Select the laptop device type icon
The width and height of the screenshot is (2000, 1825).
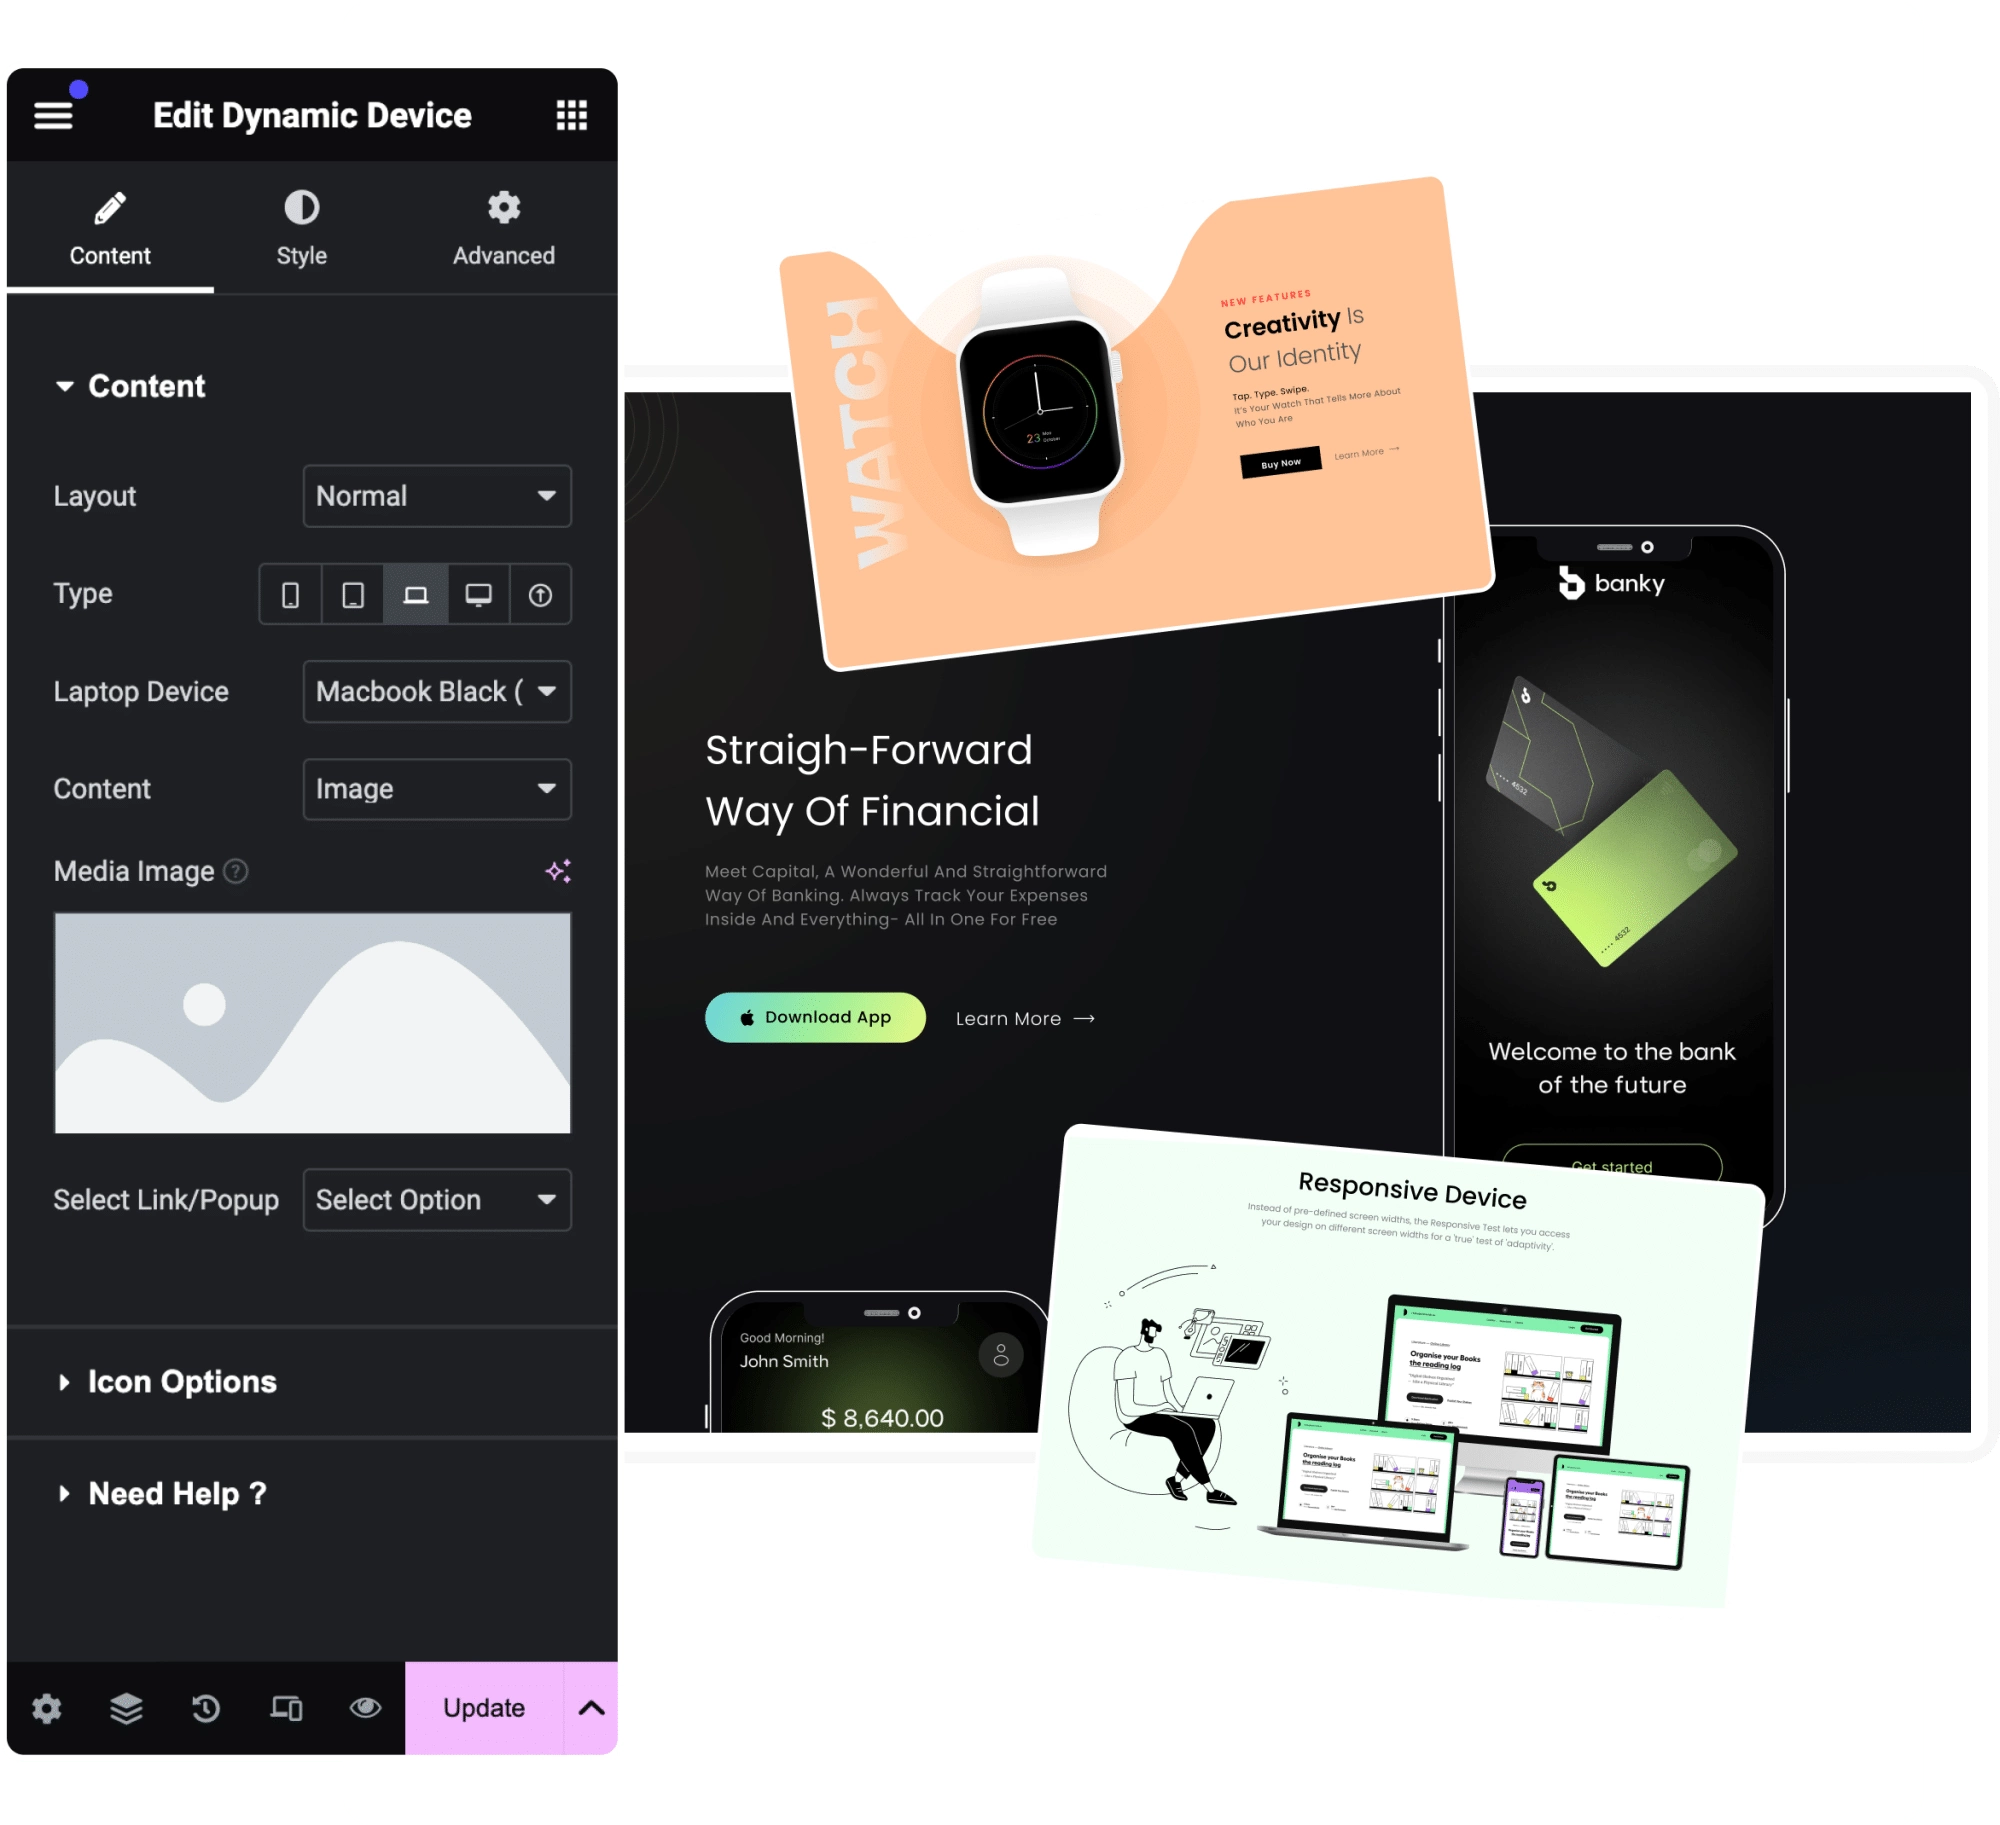[413, 594]
